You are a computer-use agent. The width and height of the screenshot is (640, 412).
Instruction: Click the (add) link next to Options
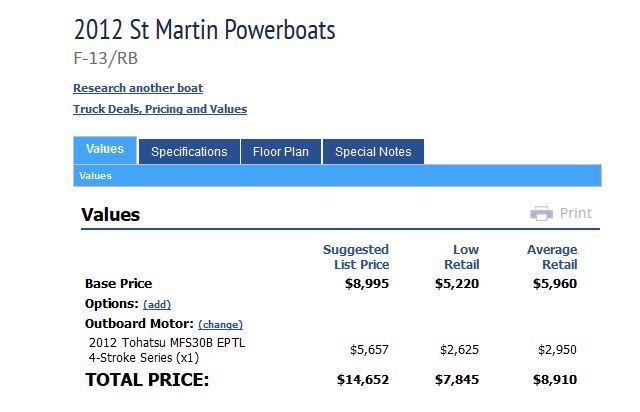click(x=157, y=305)
